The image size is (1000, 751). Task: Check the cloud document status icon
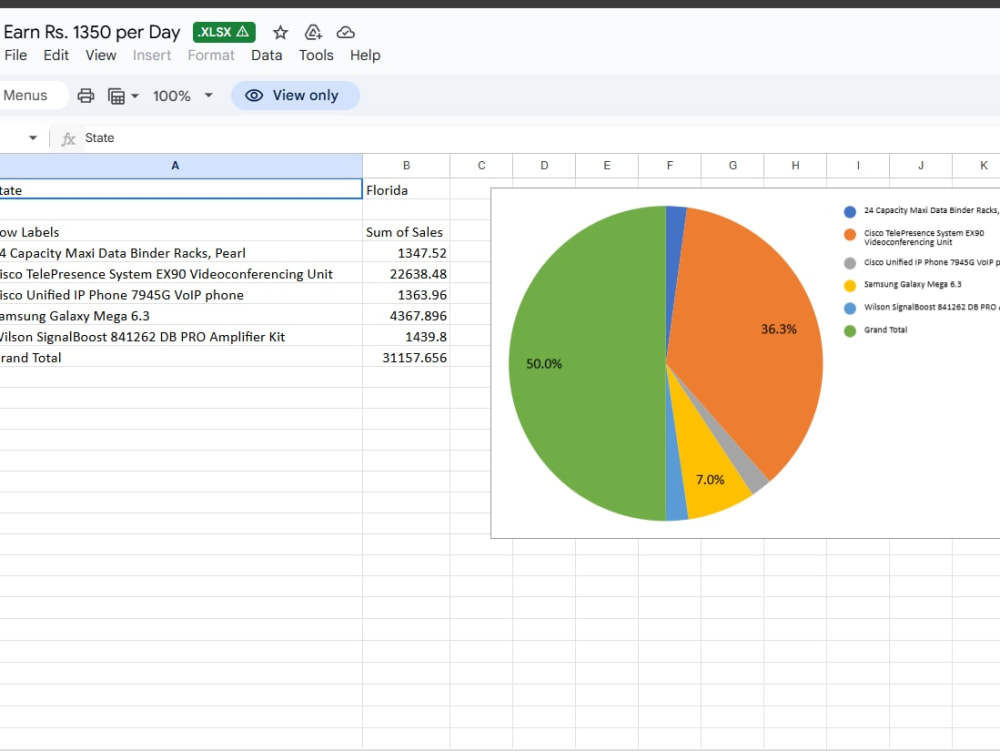[x=346, y=33]
